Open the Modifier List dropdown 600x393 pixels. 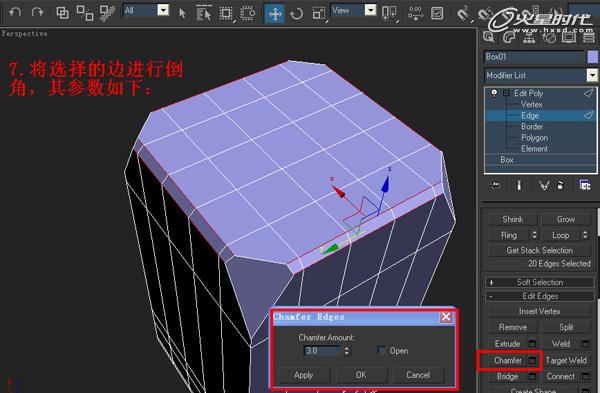click(x=592, y=75)
